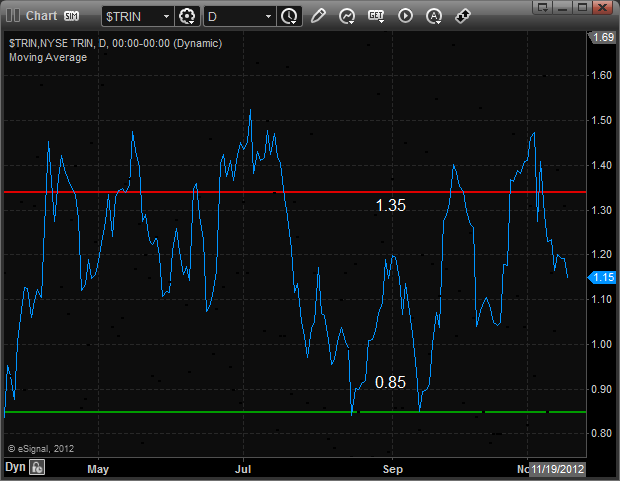
Task: Open the symbol settings gear menu
Action: [187, 17]
